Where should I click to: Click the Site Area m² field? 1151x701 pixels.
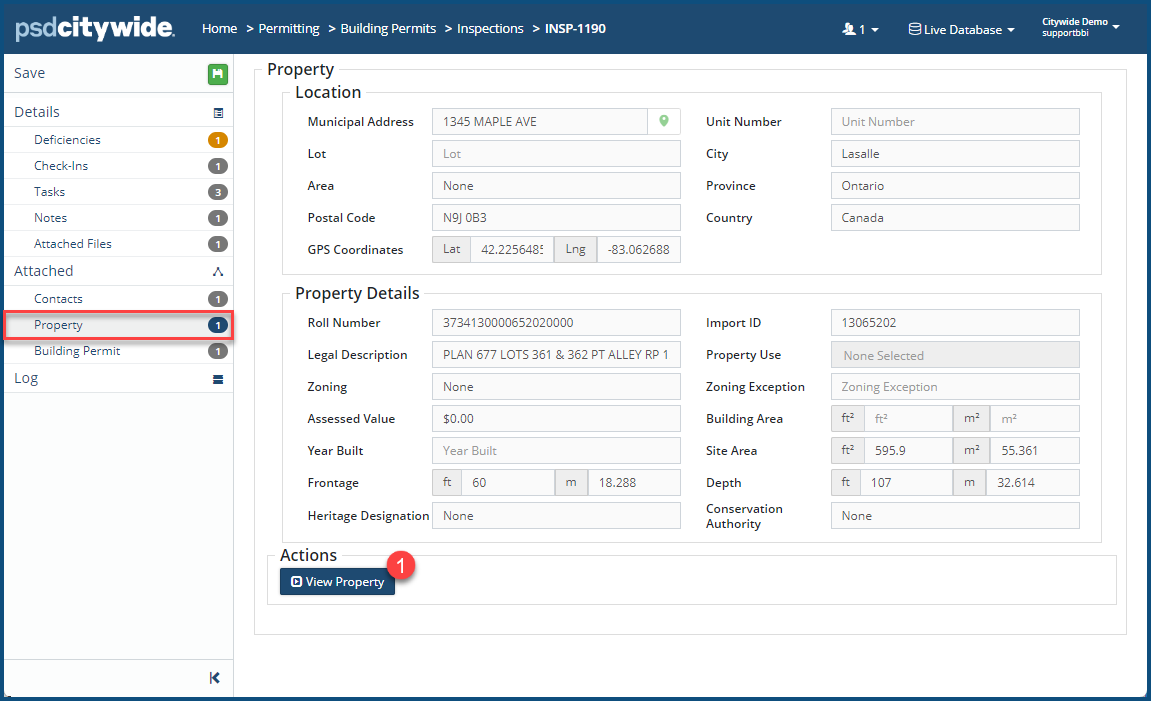[1035, 451]
